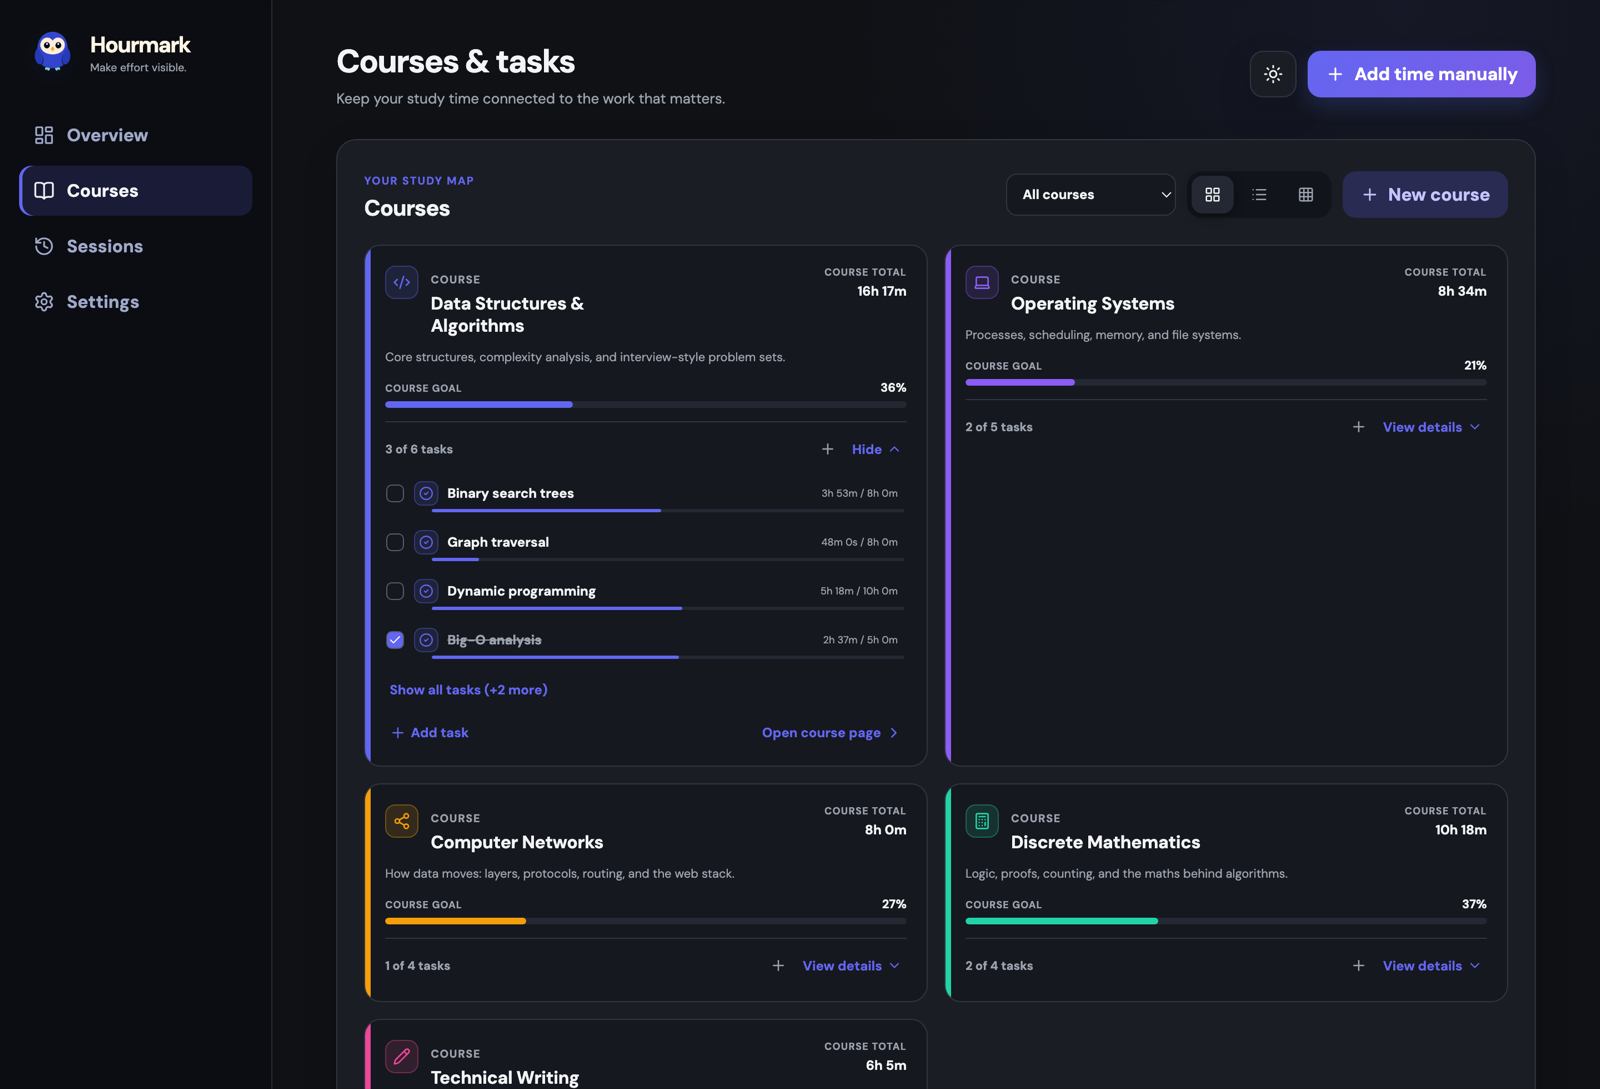Go to Overview in sidebar

(x=136, y=135)
